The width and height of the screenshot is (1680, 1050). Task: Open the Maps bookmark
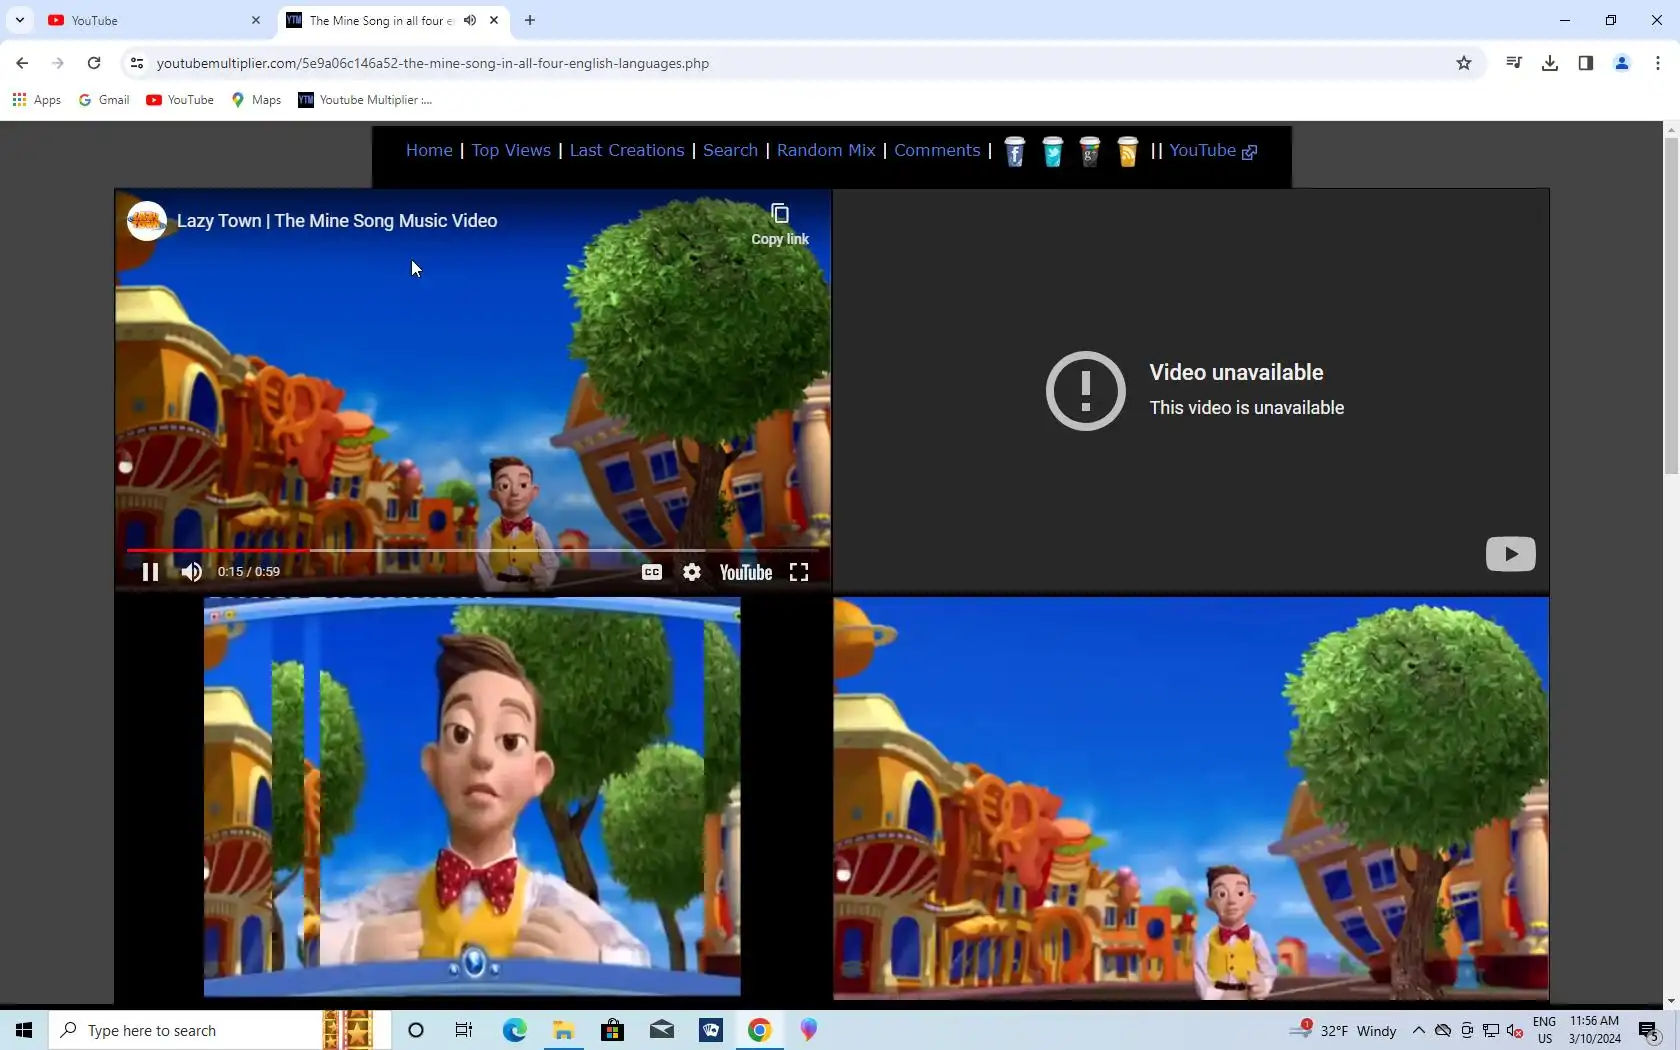point(256,100)
